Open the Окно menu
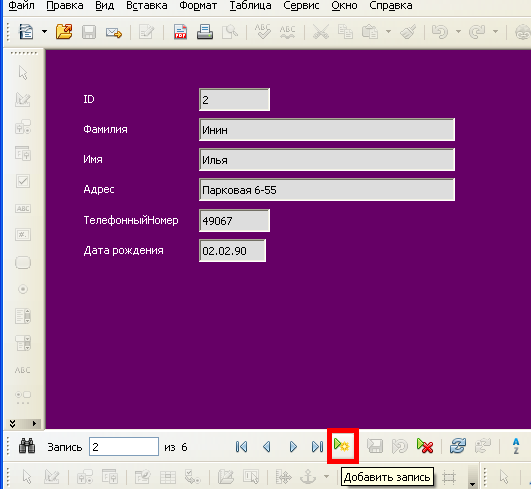Image resolution: width=531 pixels, height=489 pixels. [x=344, y=6]
